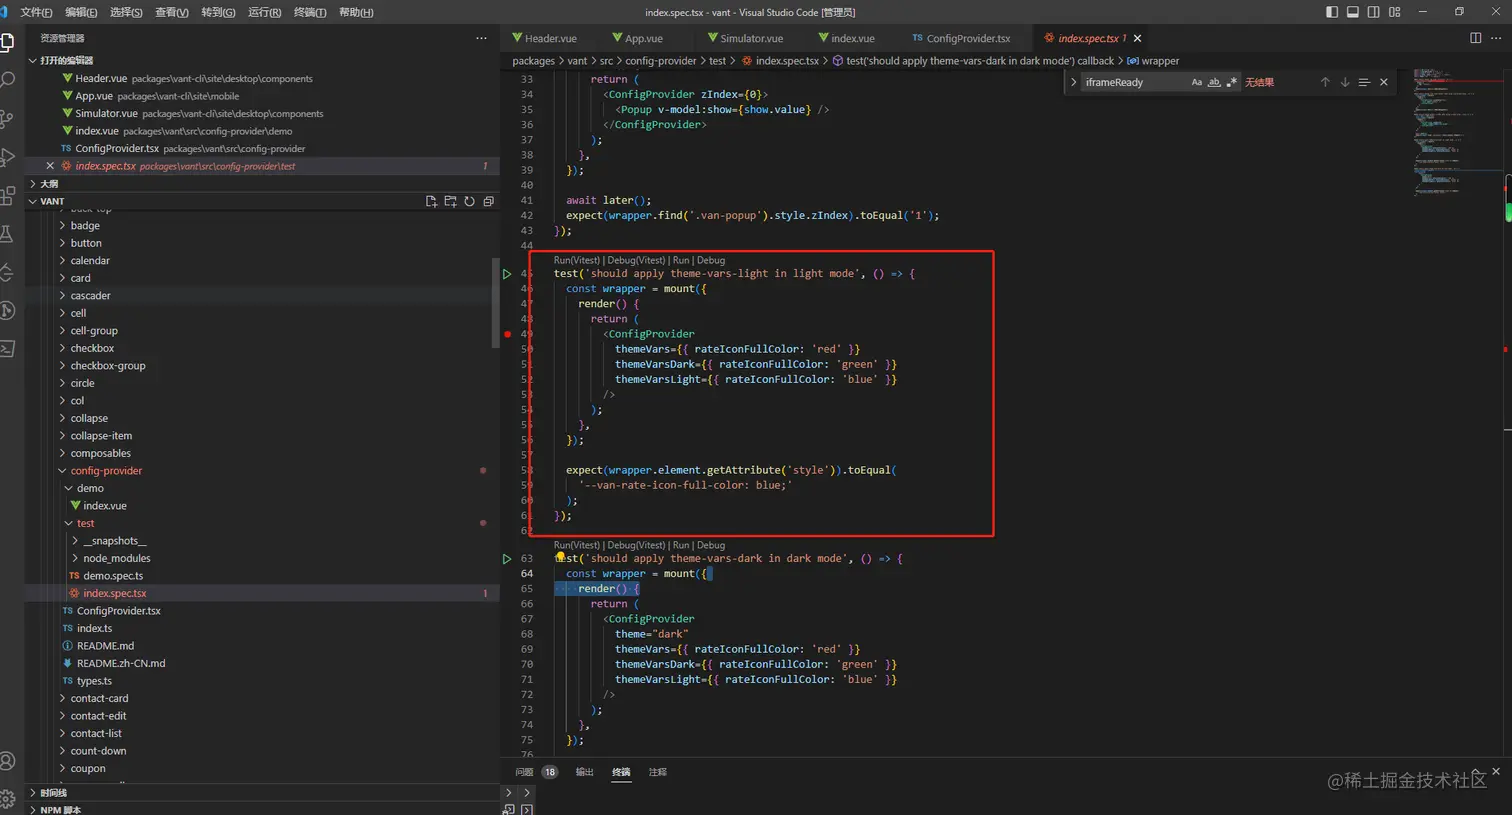Screen dimensions: 1512x815
Task: Open the Explorer view in activity bar
Action: coord(6,42)
